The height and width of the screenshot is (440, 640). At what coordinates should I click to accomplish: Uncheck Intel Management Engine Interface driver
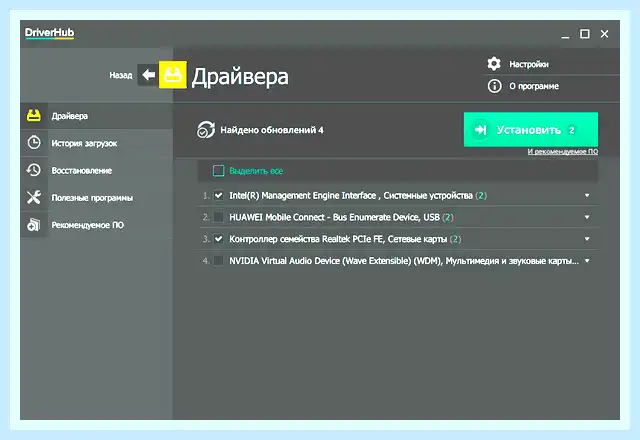(x=218, y=195)
